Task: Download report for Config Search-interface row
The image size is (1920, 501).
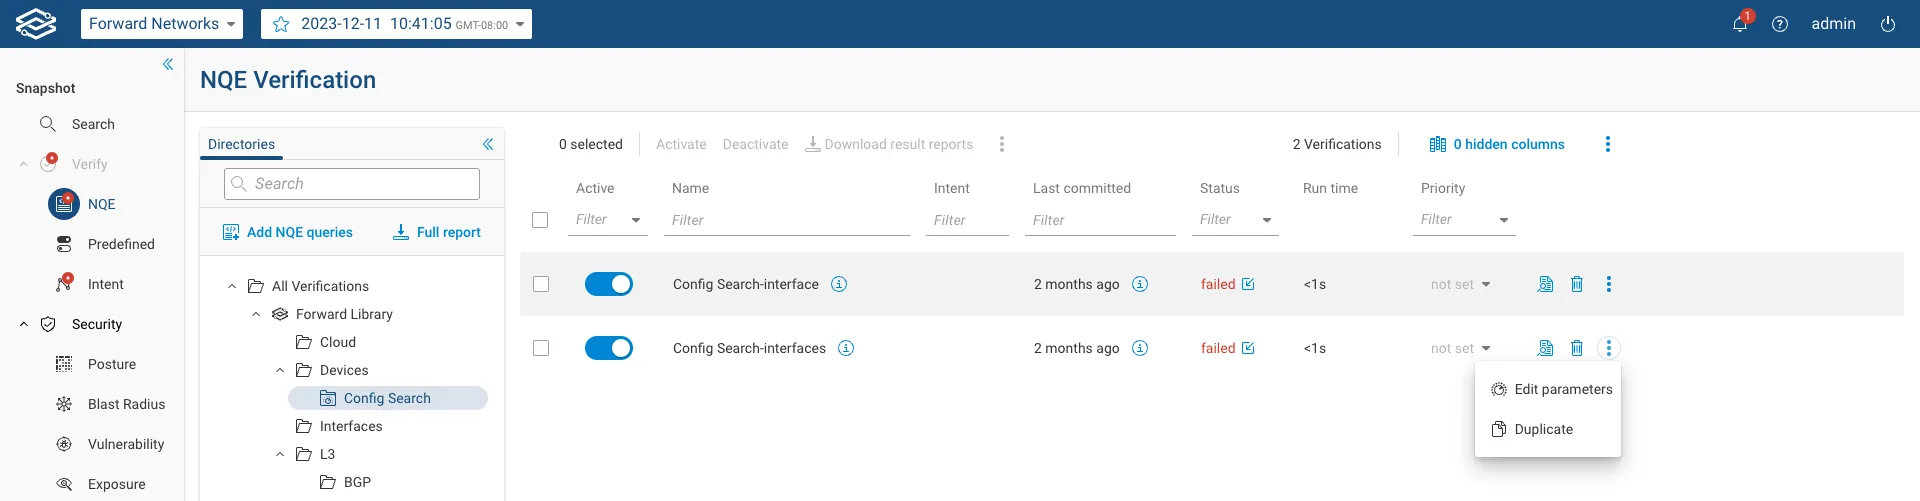Action: 1545,284
